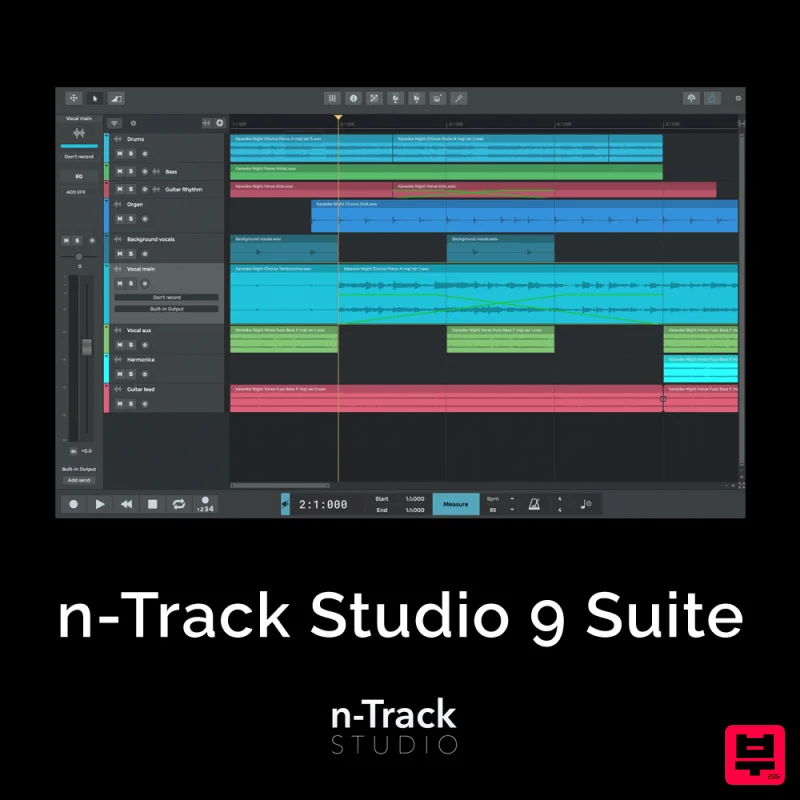Image resolution: width=800 pixels, height=800 pixels.
Task: Click the count-in 1234 icon in transport bar
Action: pos(207,506)
